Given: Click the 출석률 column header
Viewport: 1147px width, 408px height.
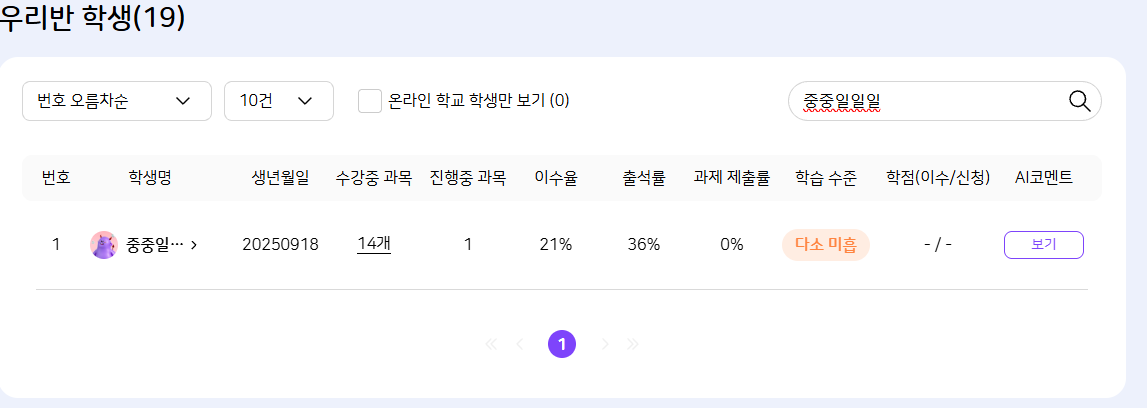Looking at the screenshot, I should click(643, 178).
